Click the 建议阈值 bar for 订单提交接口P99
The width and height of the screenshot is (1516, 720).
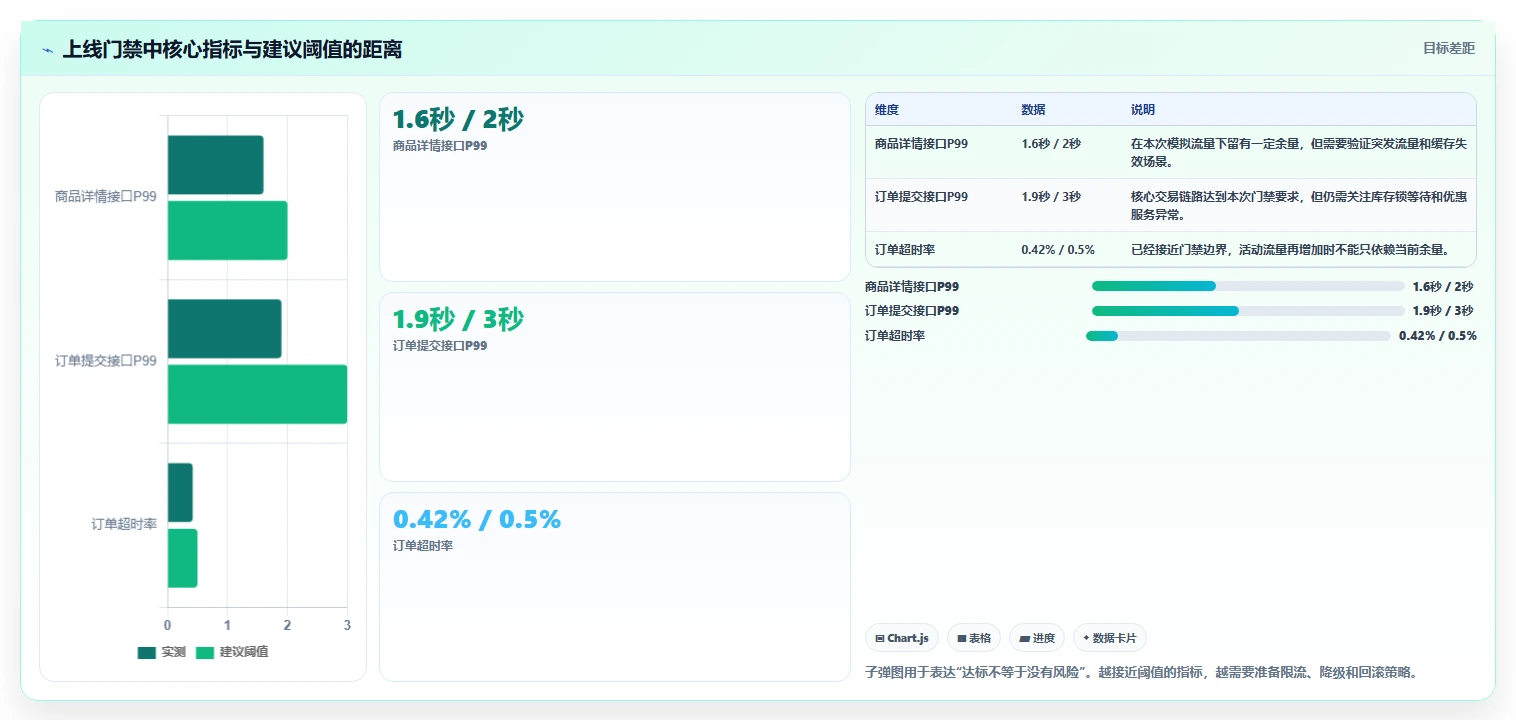pos(257,394)
